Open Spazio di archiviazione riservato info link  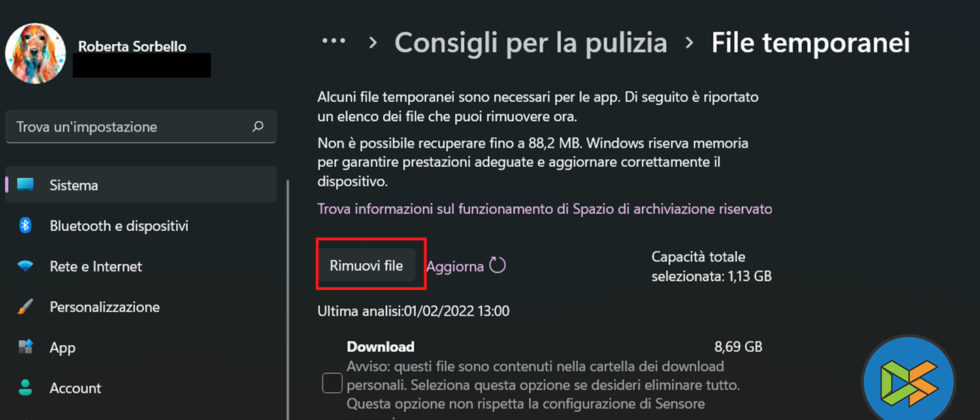click(x=544, y=209)
